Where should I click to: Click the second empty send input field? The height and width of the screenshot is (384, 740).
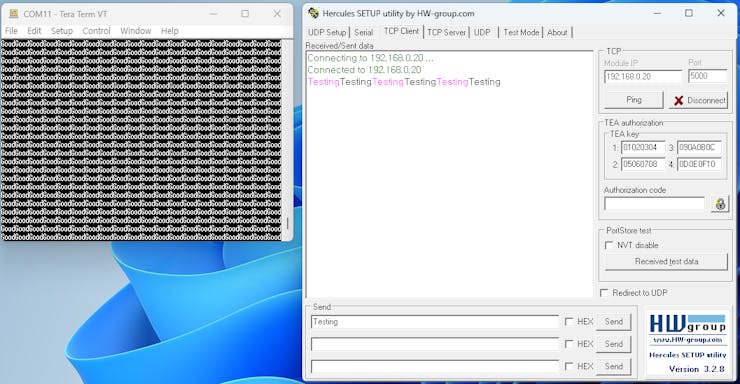(x=435, y=344)
